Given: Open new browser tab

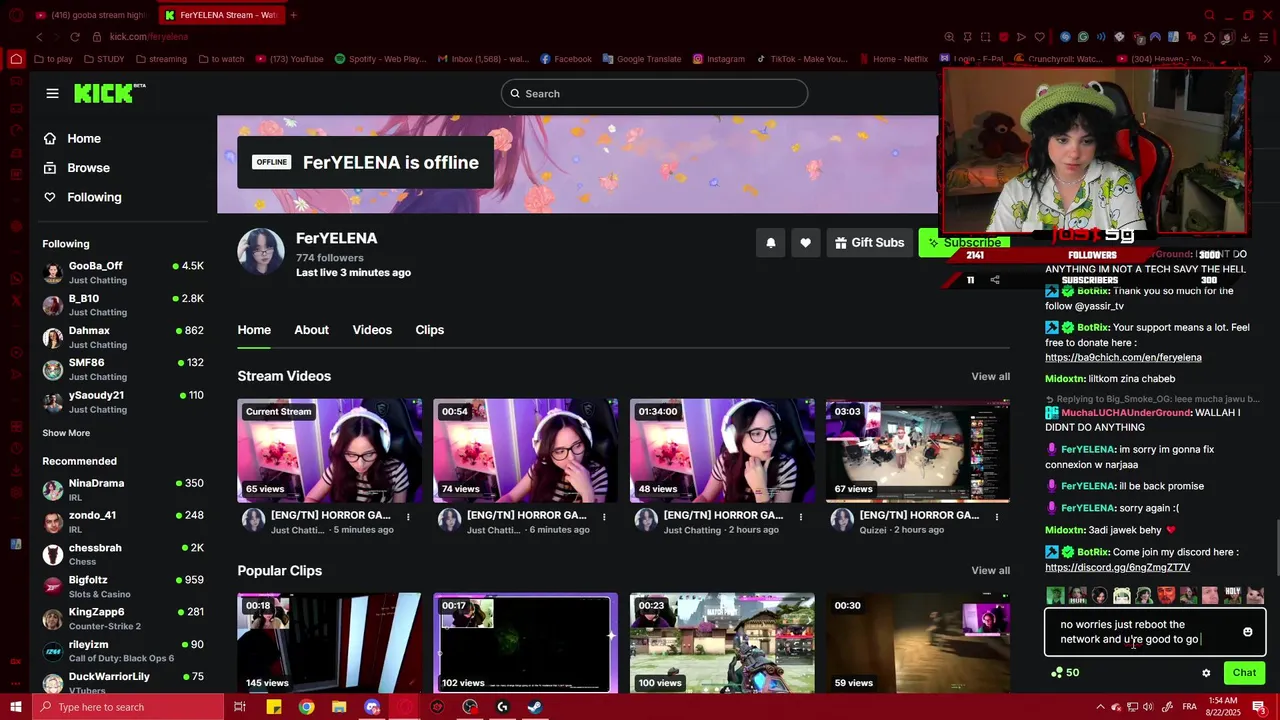Looking at the screenshot, I should click(x=293, y=15).
